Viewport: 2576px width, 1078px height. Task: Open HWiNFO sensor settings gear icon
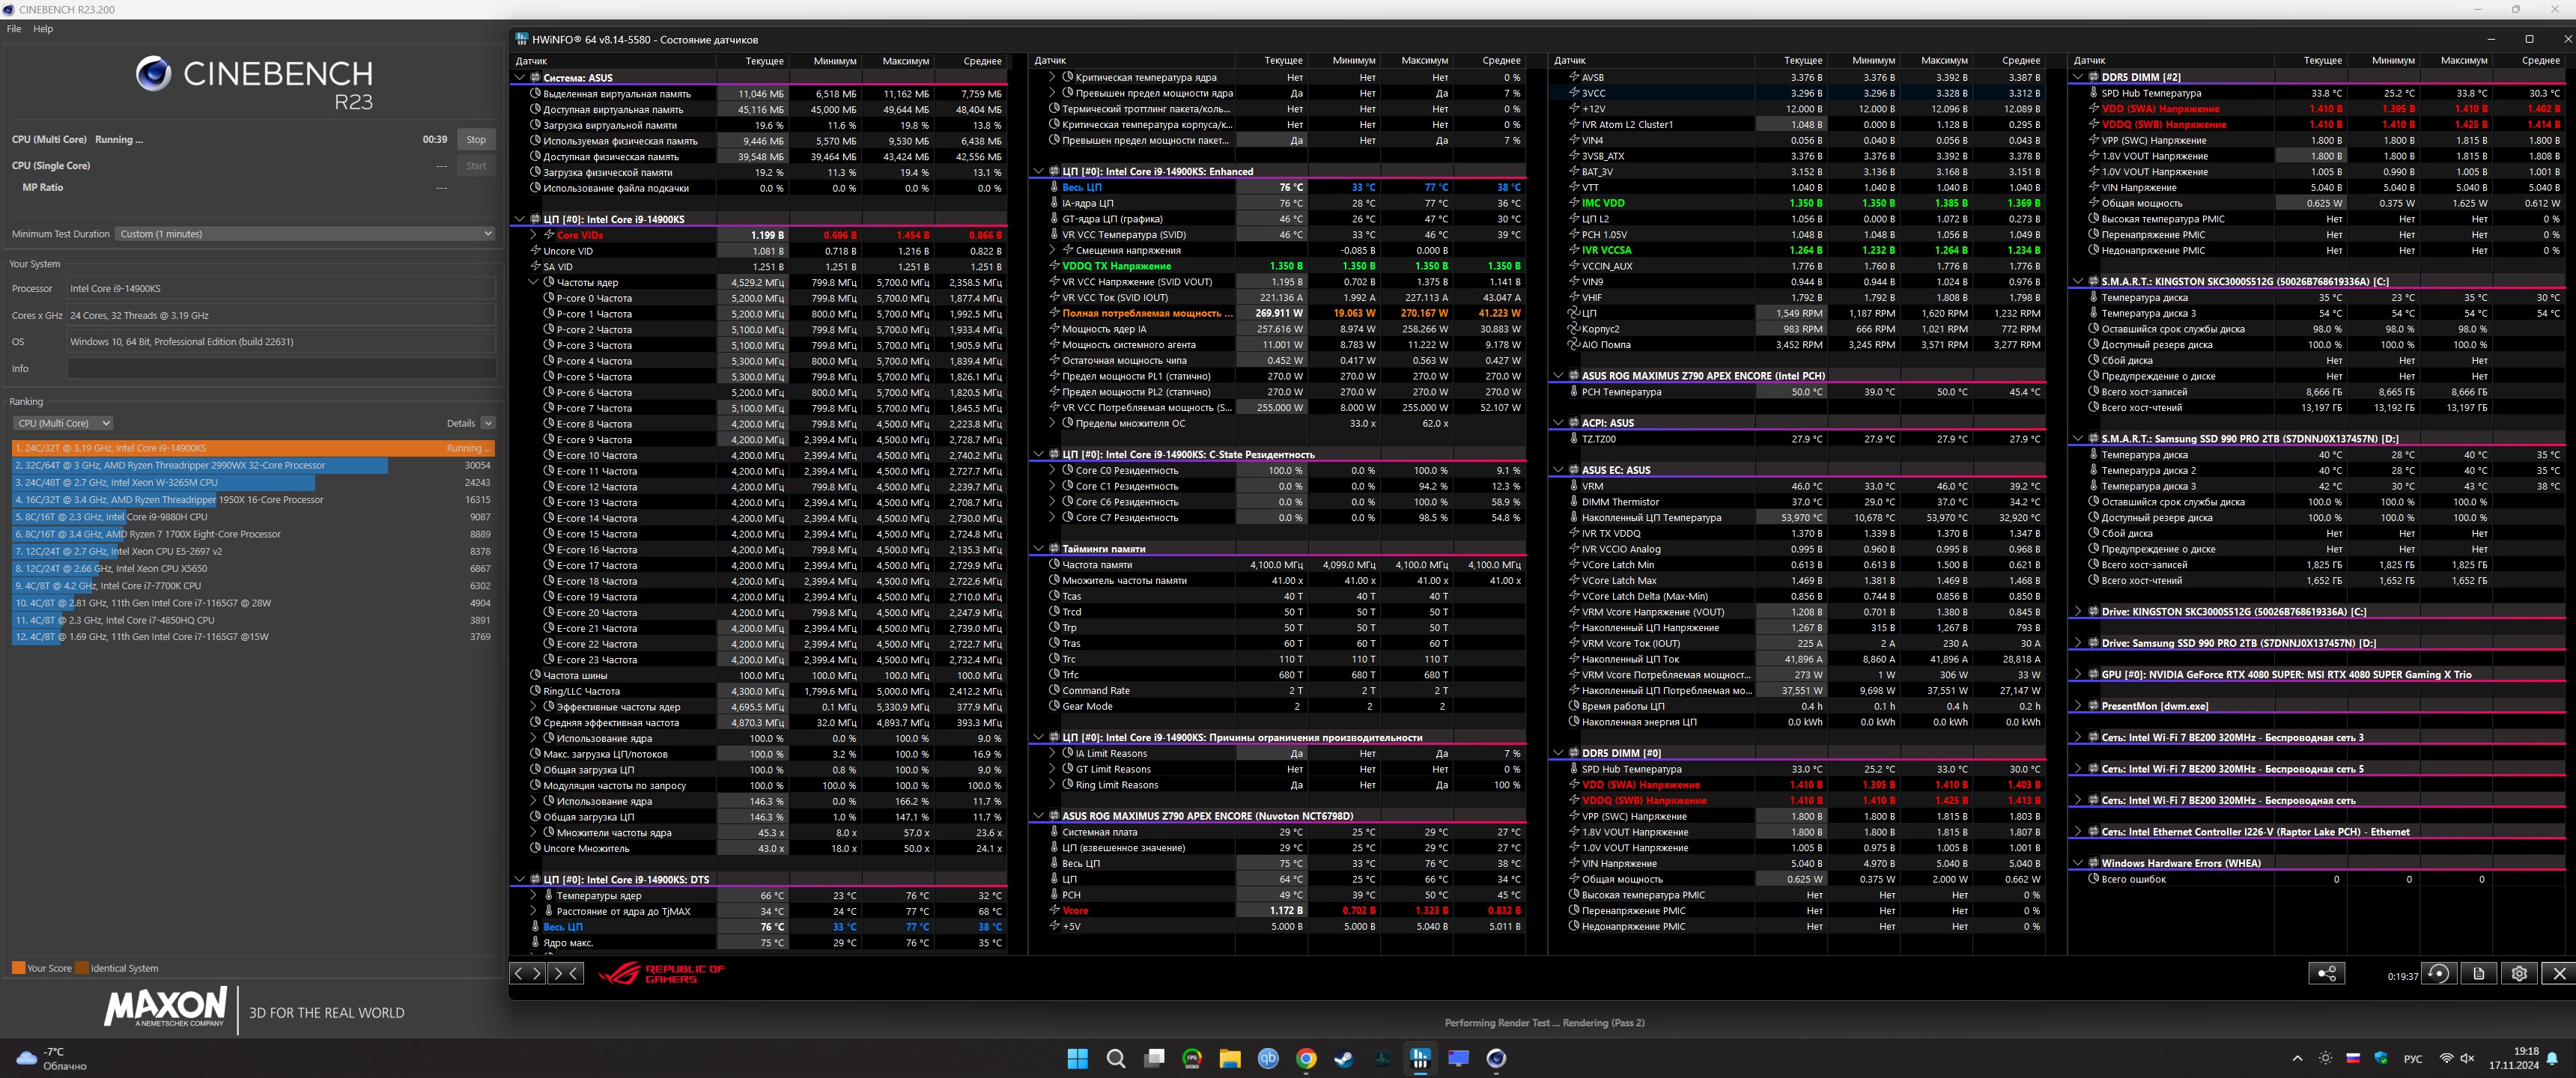coord(2519,973)
